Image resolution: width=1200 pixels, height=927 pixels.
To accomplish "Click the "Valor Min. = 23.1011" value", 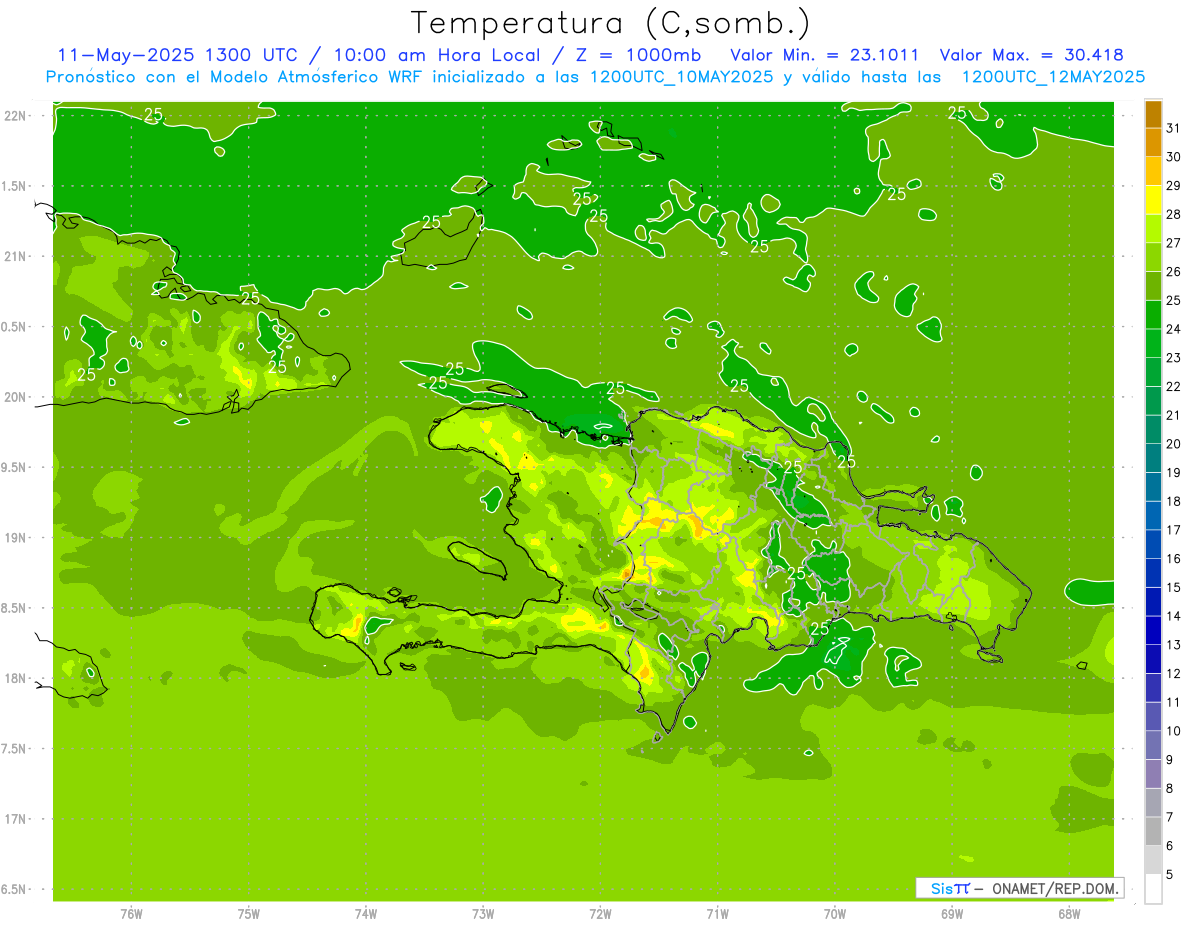I will pyautogui.click(x=825, y=55).
